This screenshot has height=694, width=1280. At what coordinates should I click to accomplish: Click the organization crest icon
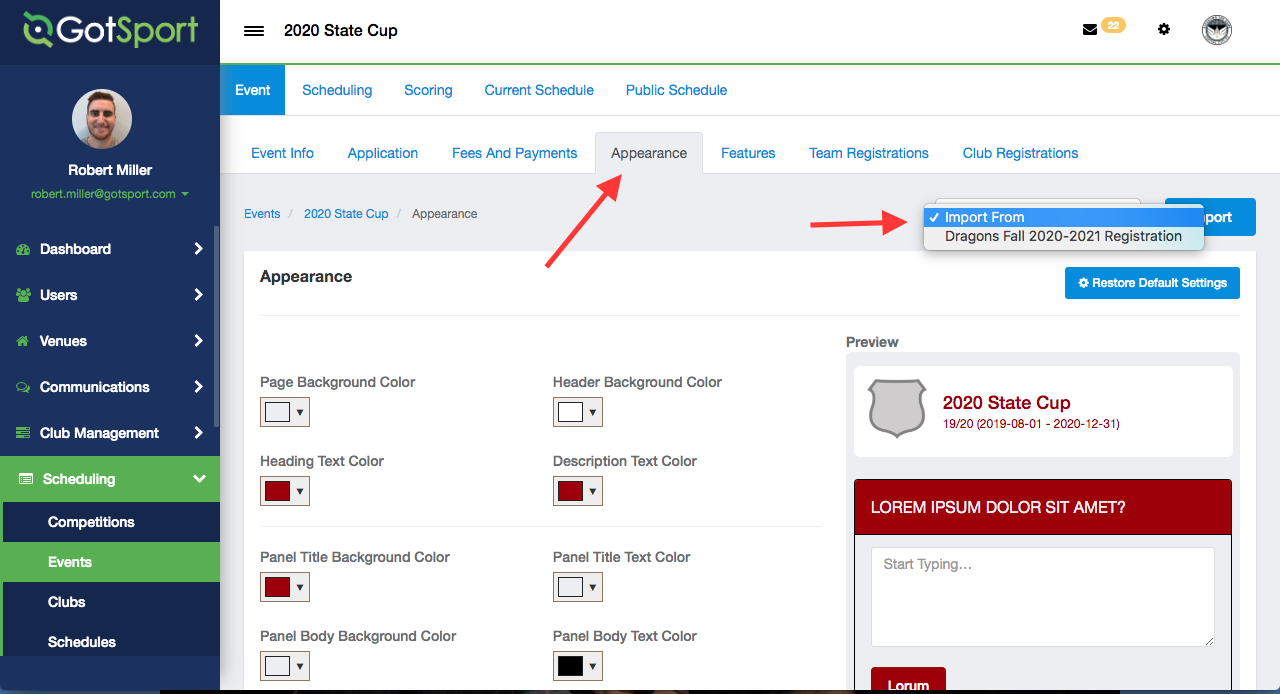tap(1217, 30)
